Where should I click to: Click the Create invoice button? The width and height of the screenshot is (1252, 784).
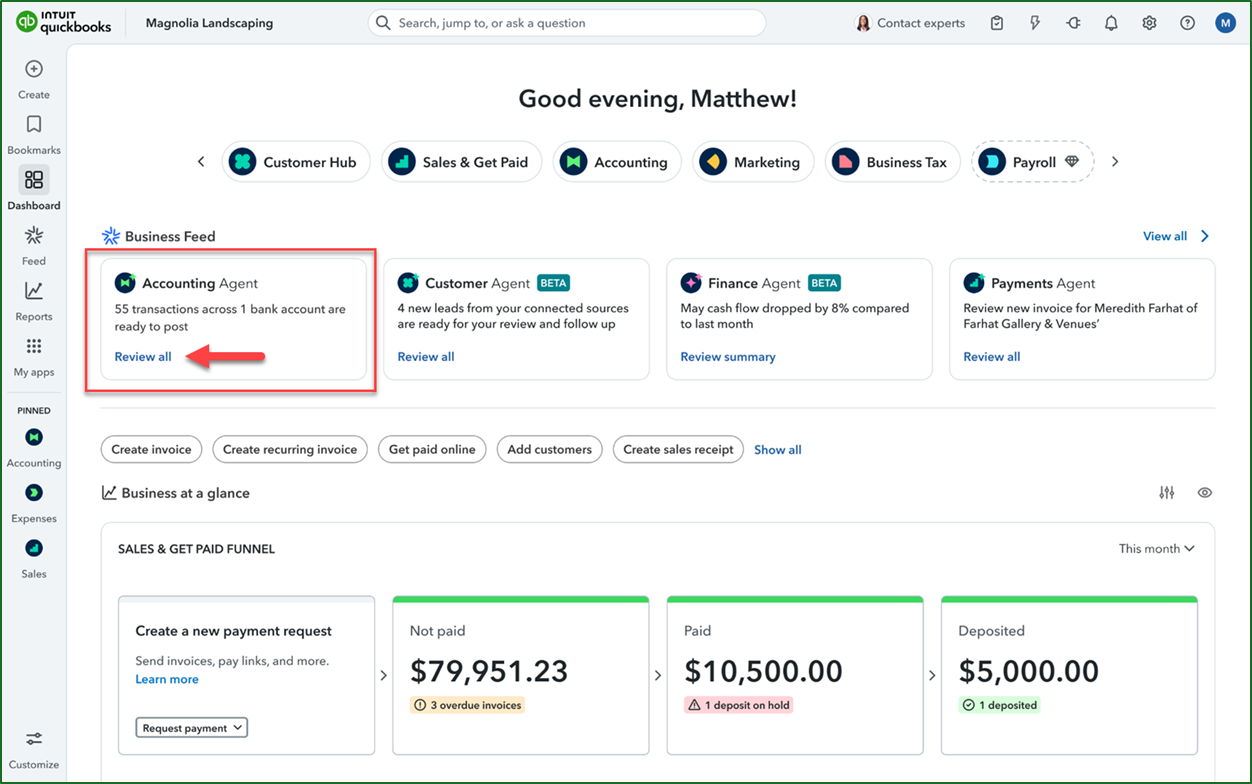click(151, 449)
